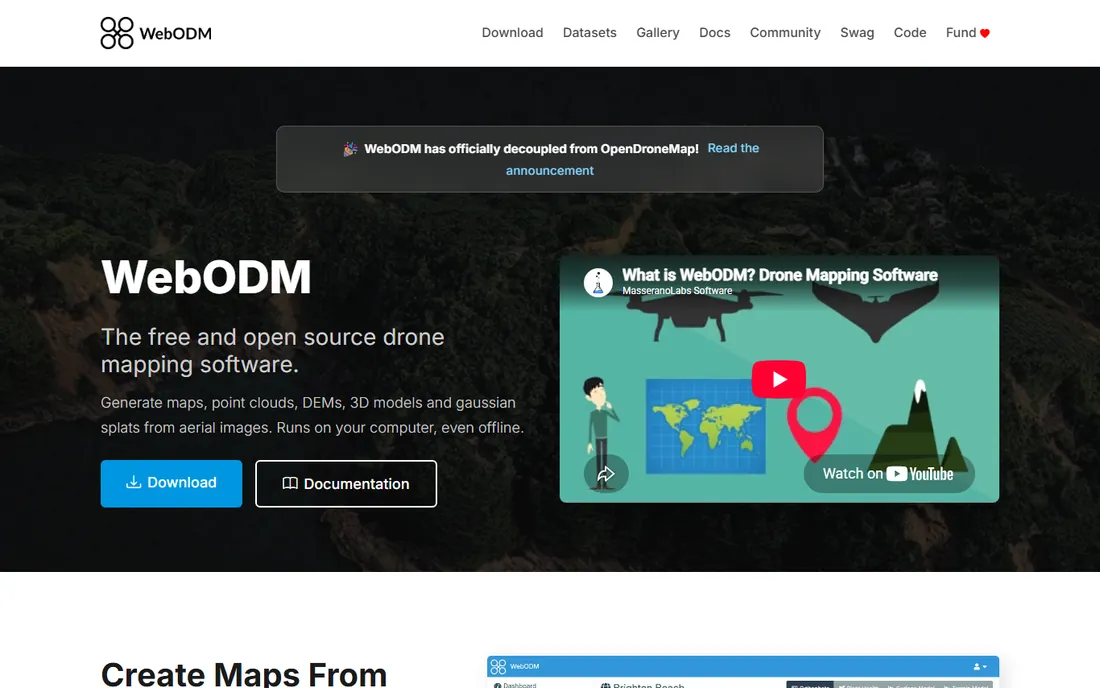Click the 'Create Maps From' heading

244,674
